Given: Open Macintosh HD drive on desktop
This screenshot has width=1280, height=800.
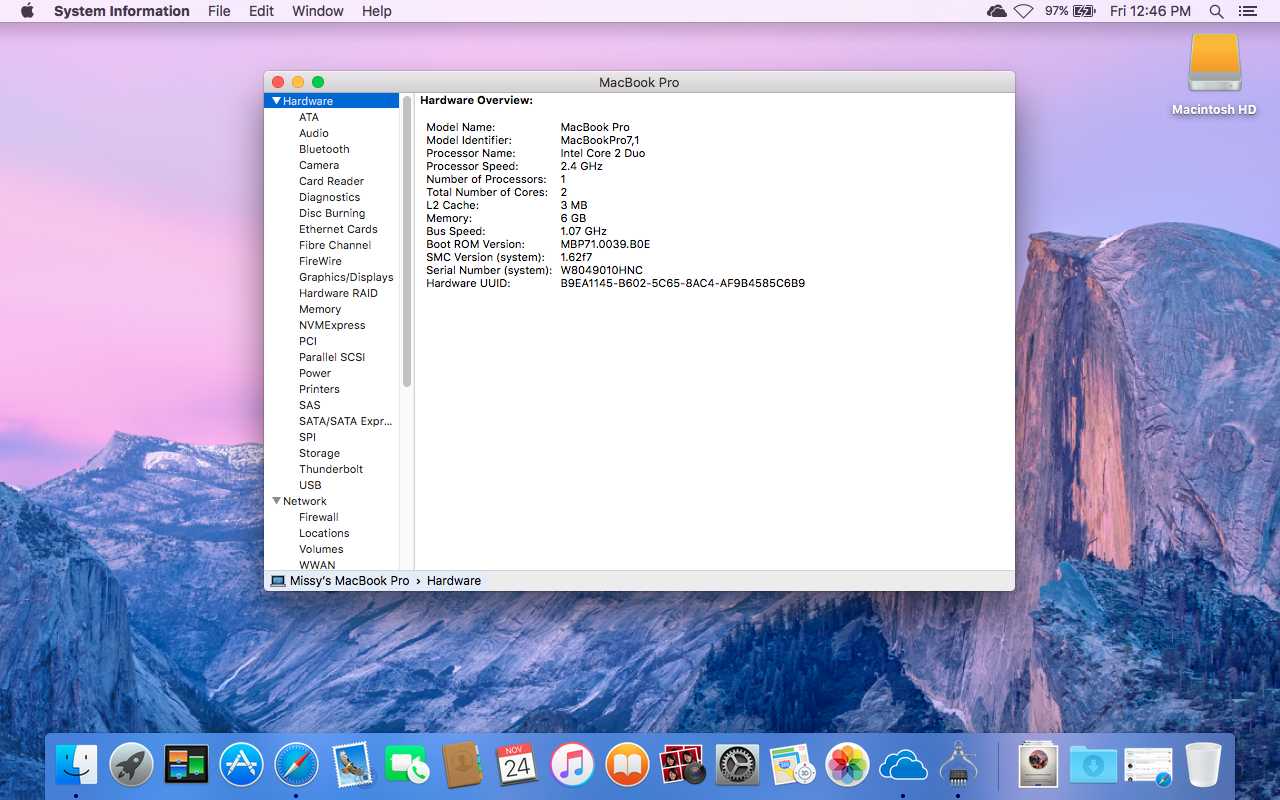Looking at the screenshot, I should pyautogui.click(x=1214, y=75).
